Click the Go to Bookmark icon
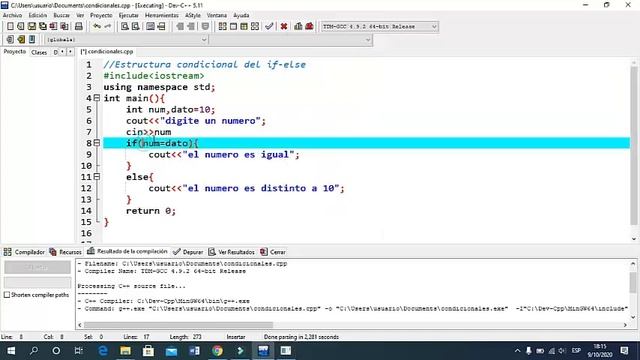 coord(162,27)
